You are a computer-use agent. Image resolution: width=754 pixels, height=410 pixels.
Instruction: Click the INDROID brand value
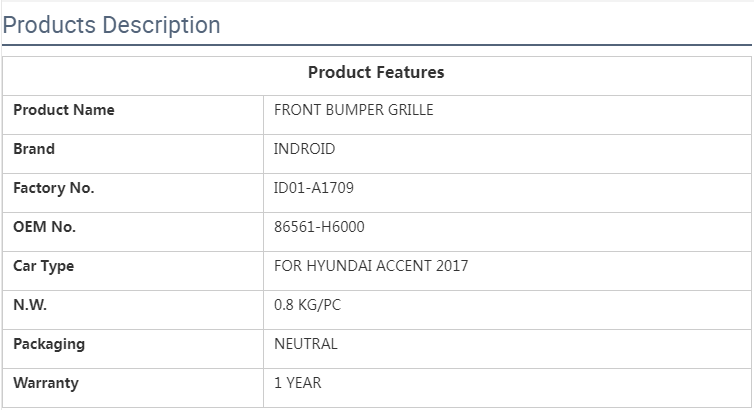[x=305, y=149]
